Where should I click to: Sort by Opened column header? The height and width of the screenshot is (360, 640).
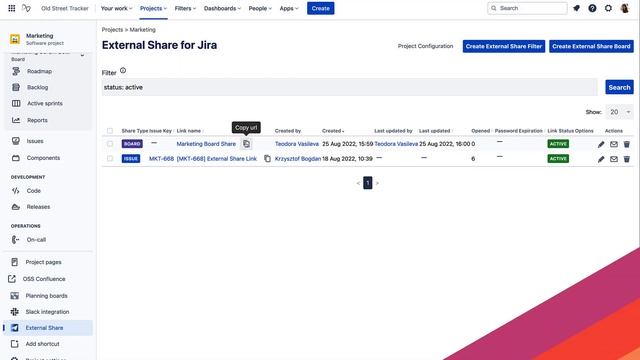(481, 131)
